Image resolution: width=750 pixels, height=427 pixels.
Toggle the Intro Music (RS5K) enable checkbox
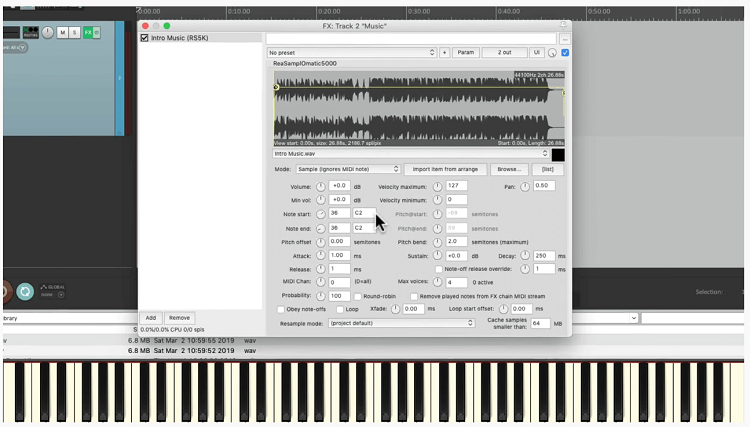click(x=144, y=38)
